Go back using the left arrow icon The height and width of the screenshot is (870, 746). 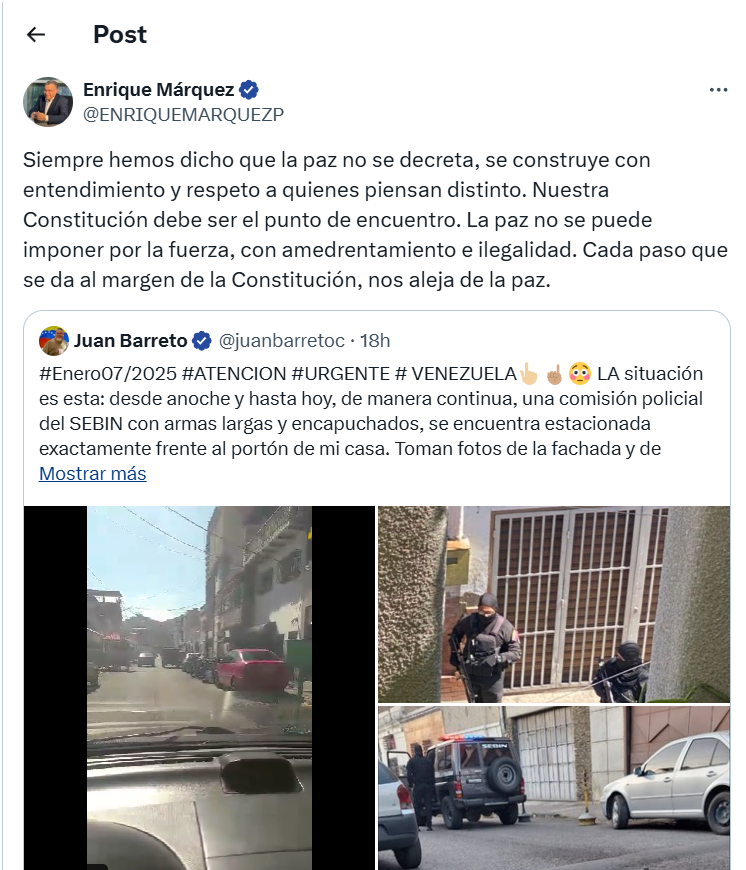click(36, 34)
